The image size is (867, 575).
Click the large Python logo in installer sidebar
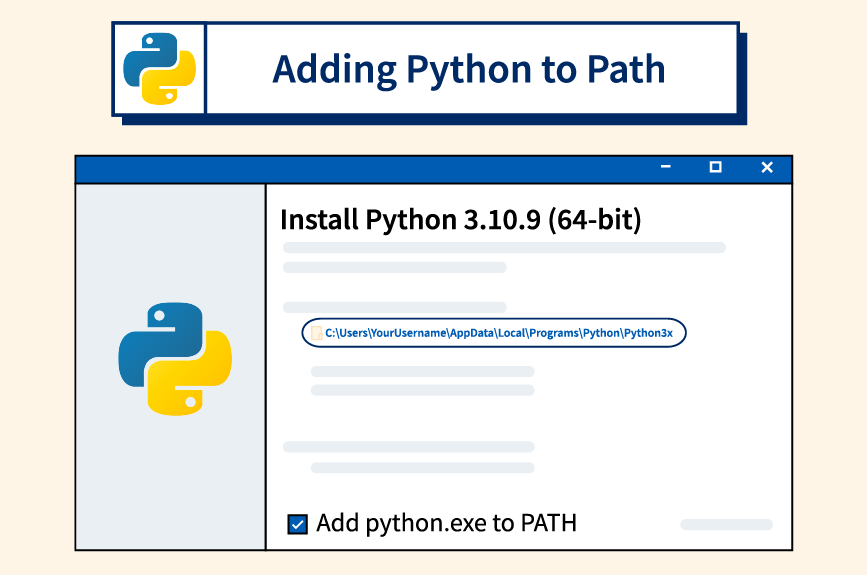tap(175, 359)
